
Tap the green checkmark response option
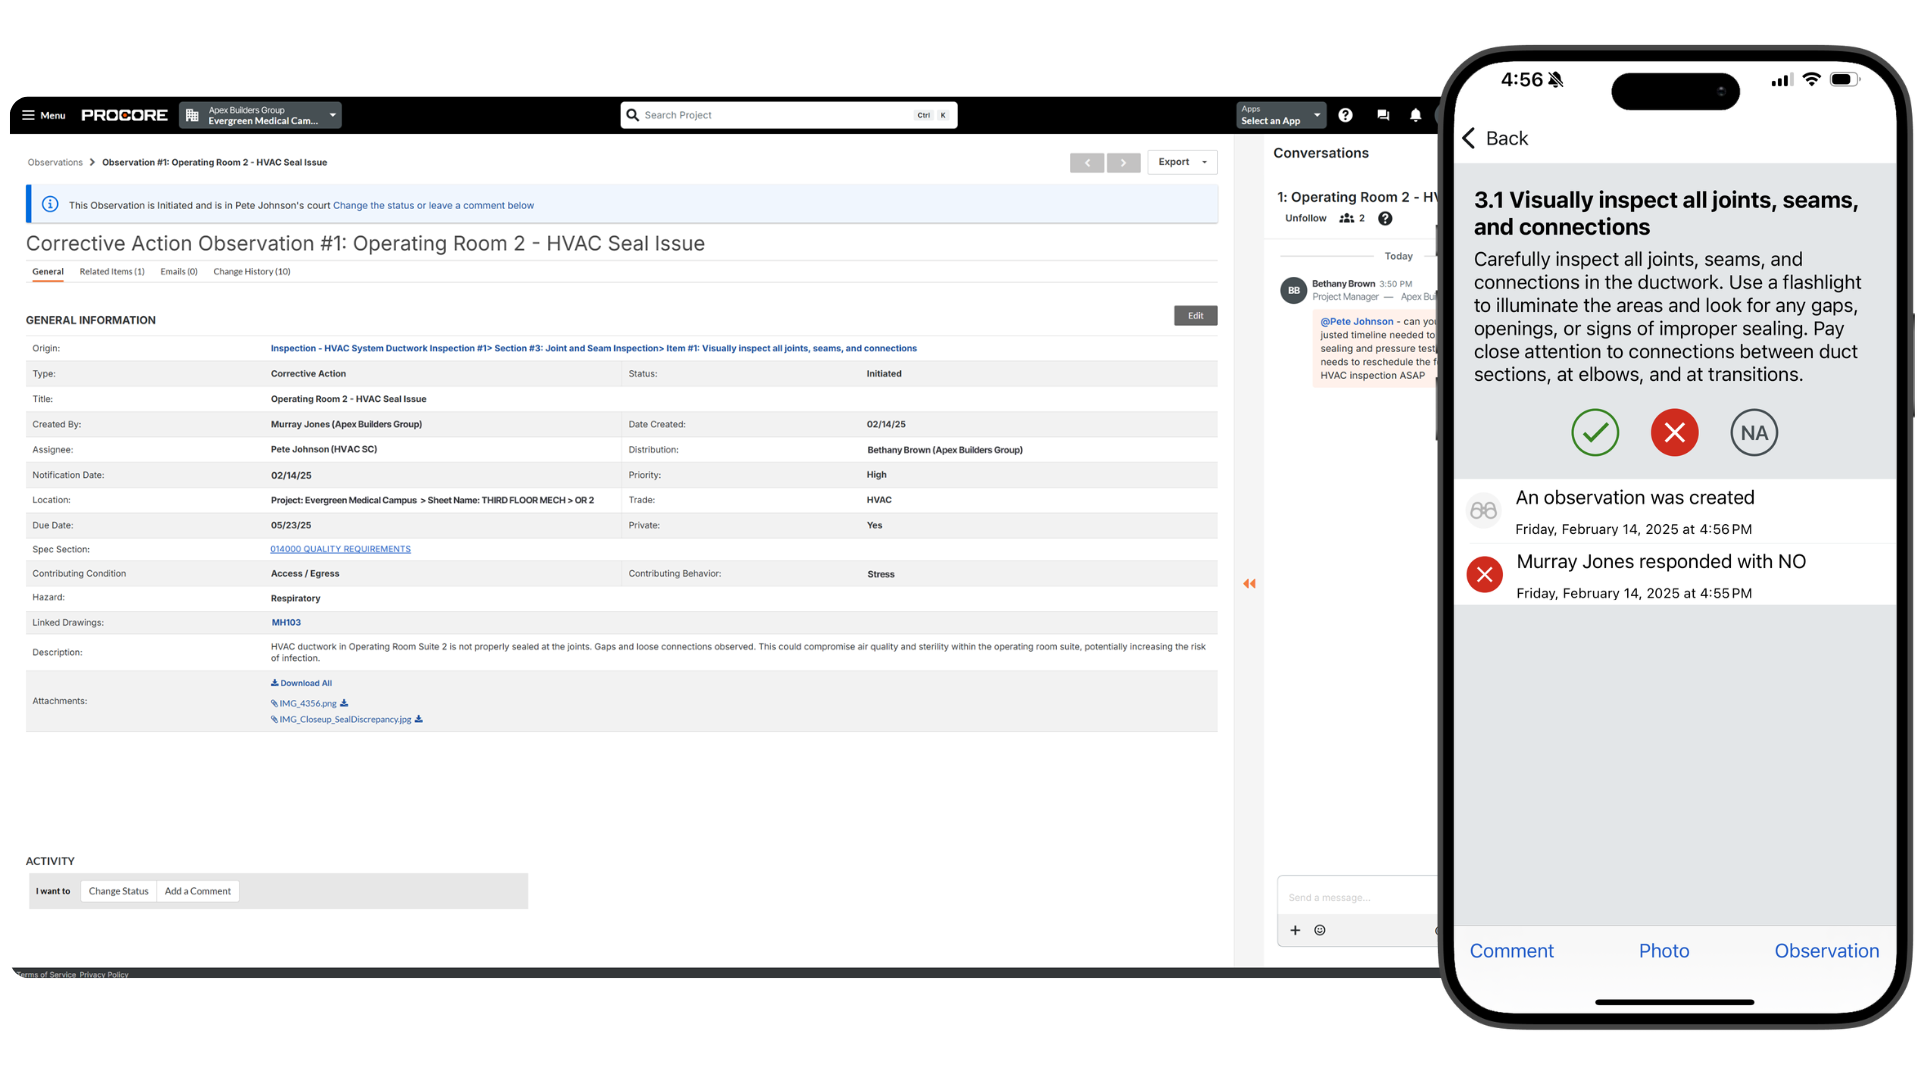click(1594, 432)
